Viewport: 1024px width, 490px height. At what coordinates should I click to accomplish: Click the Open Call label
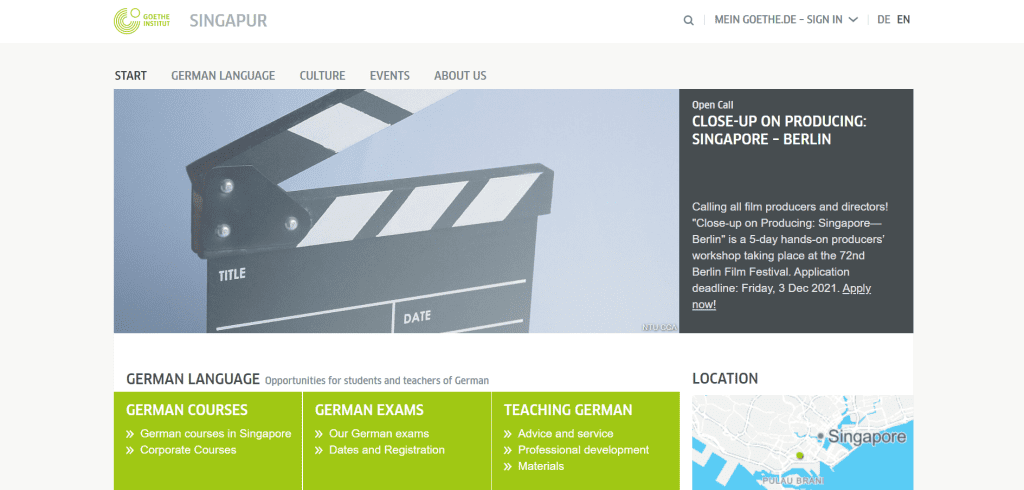coord(712,105)
